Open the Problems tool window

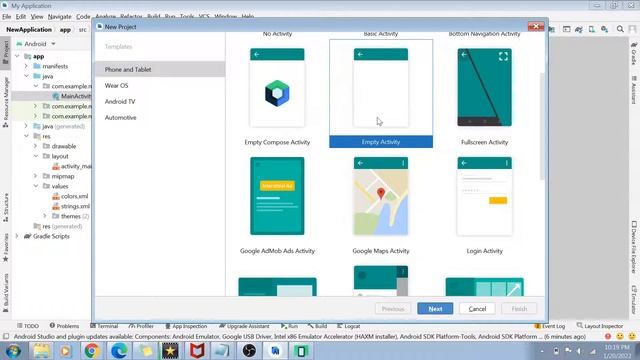(64, 326)
